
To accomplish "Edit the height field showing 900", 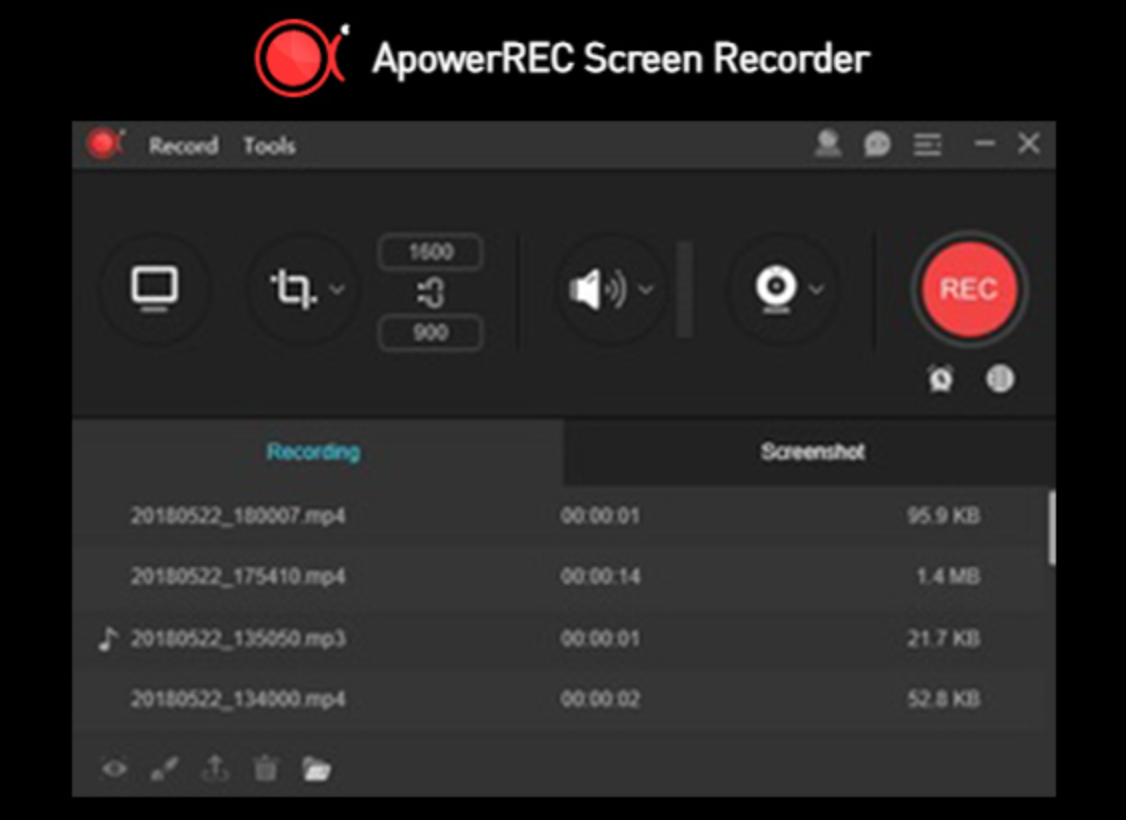I will coord(431,332).
